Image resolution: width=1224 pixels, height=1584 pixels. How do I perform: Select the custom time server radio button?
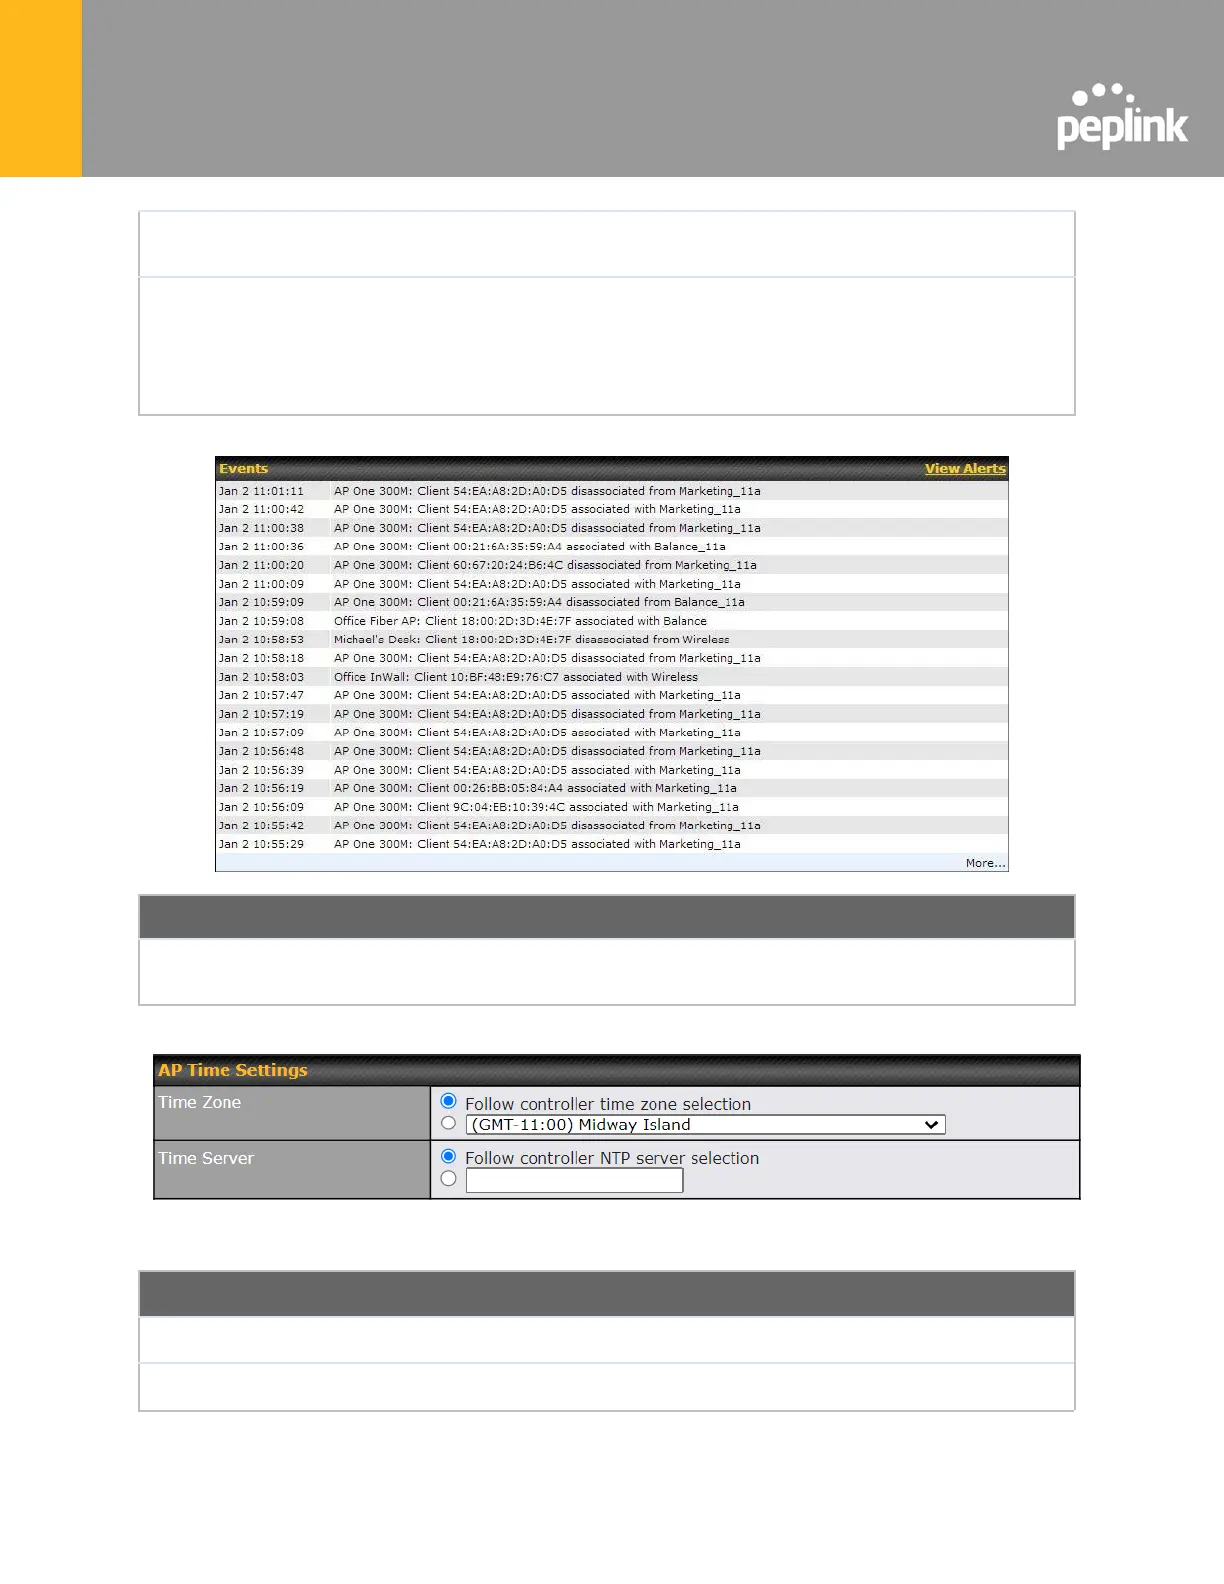coord(449,1179)
